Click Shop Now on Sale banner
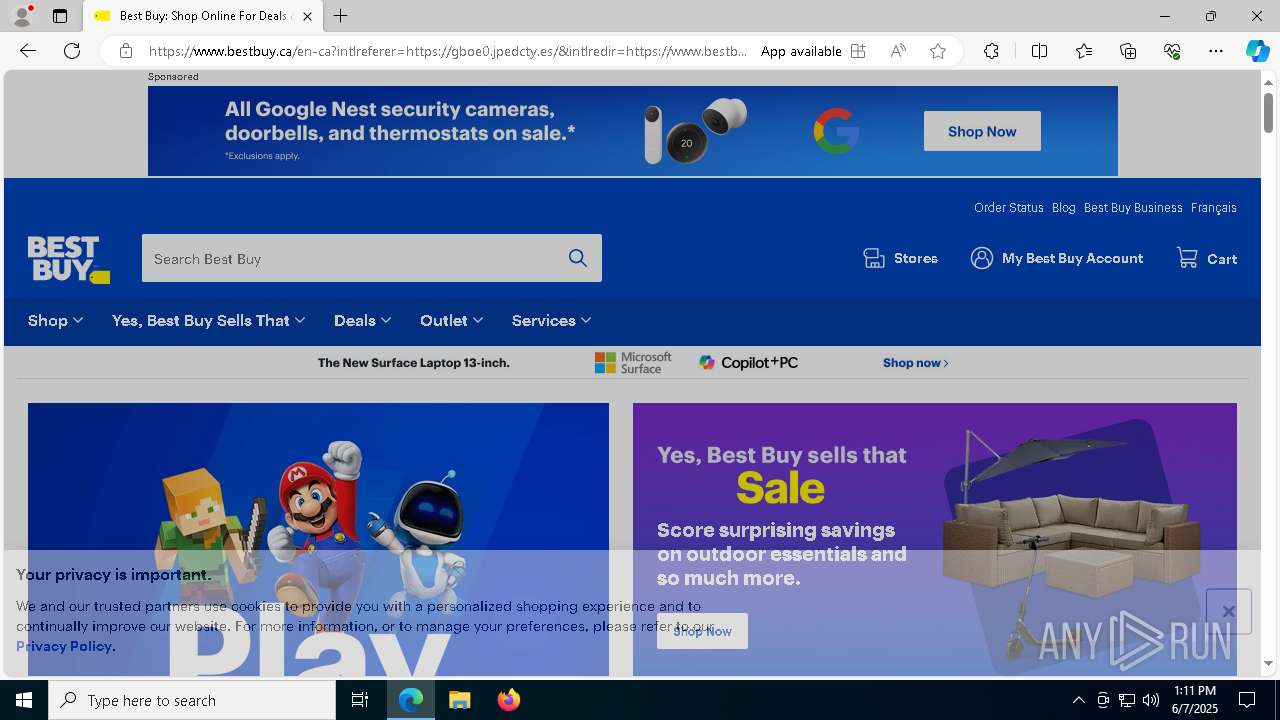Image resolution: width=1280 pixels, height=720 pixels. (702, 631)
